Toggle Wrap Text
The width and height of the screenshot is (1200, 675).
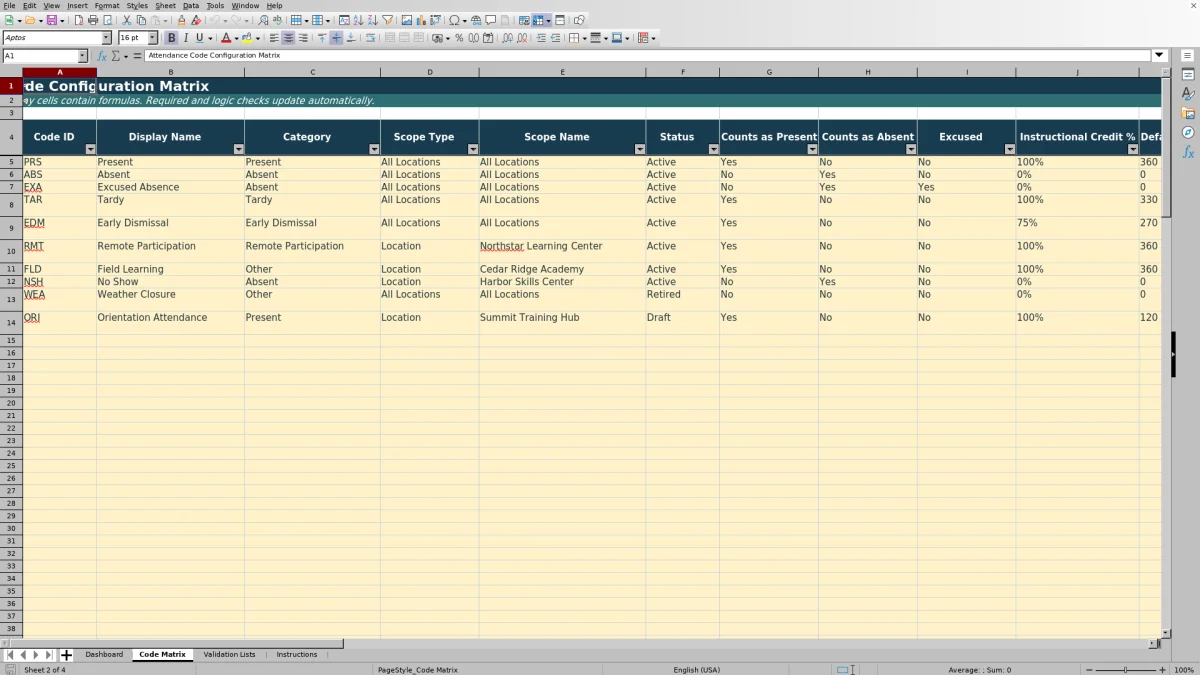370,38
